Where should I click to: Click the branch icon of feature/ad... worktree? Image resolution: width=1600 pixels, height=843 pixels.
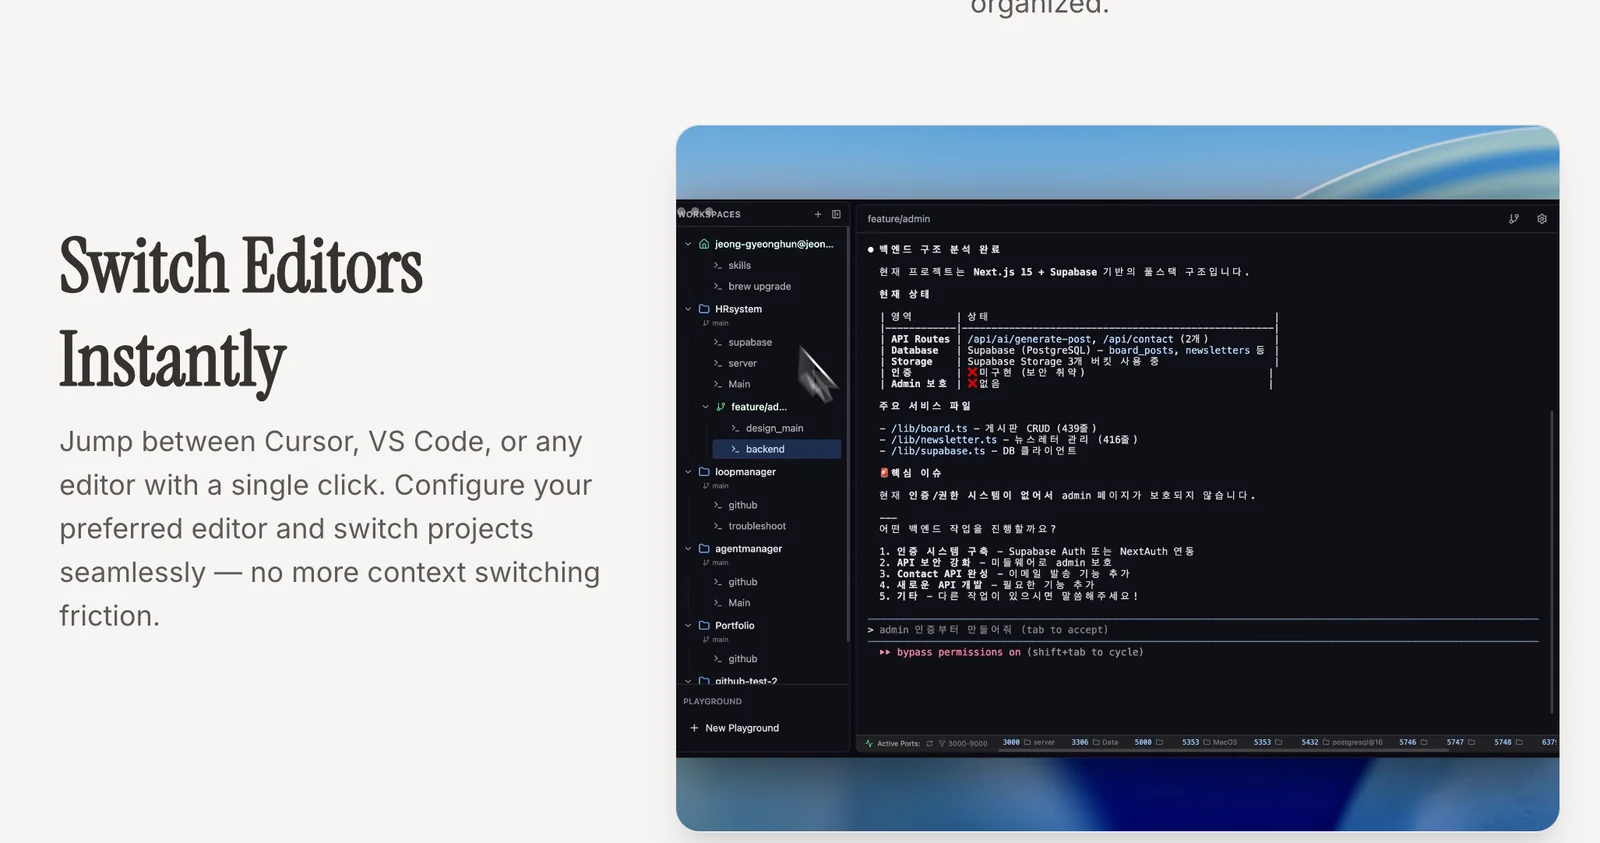(720, 407)
